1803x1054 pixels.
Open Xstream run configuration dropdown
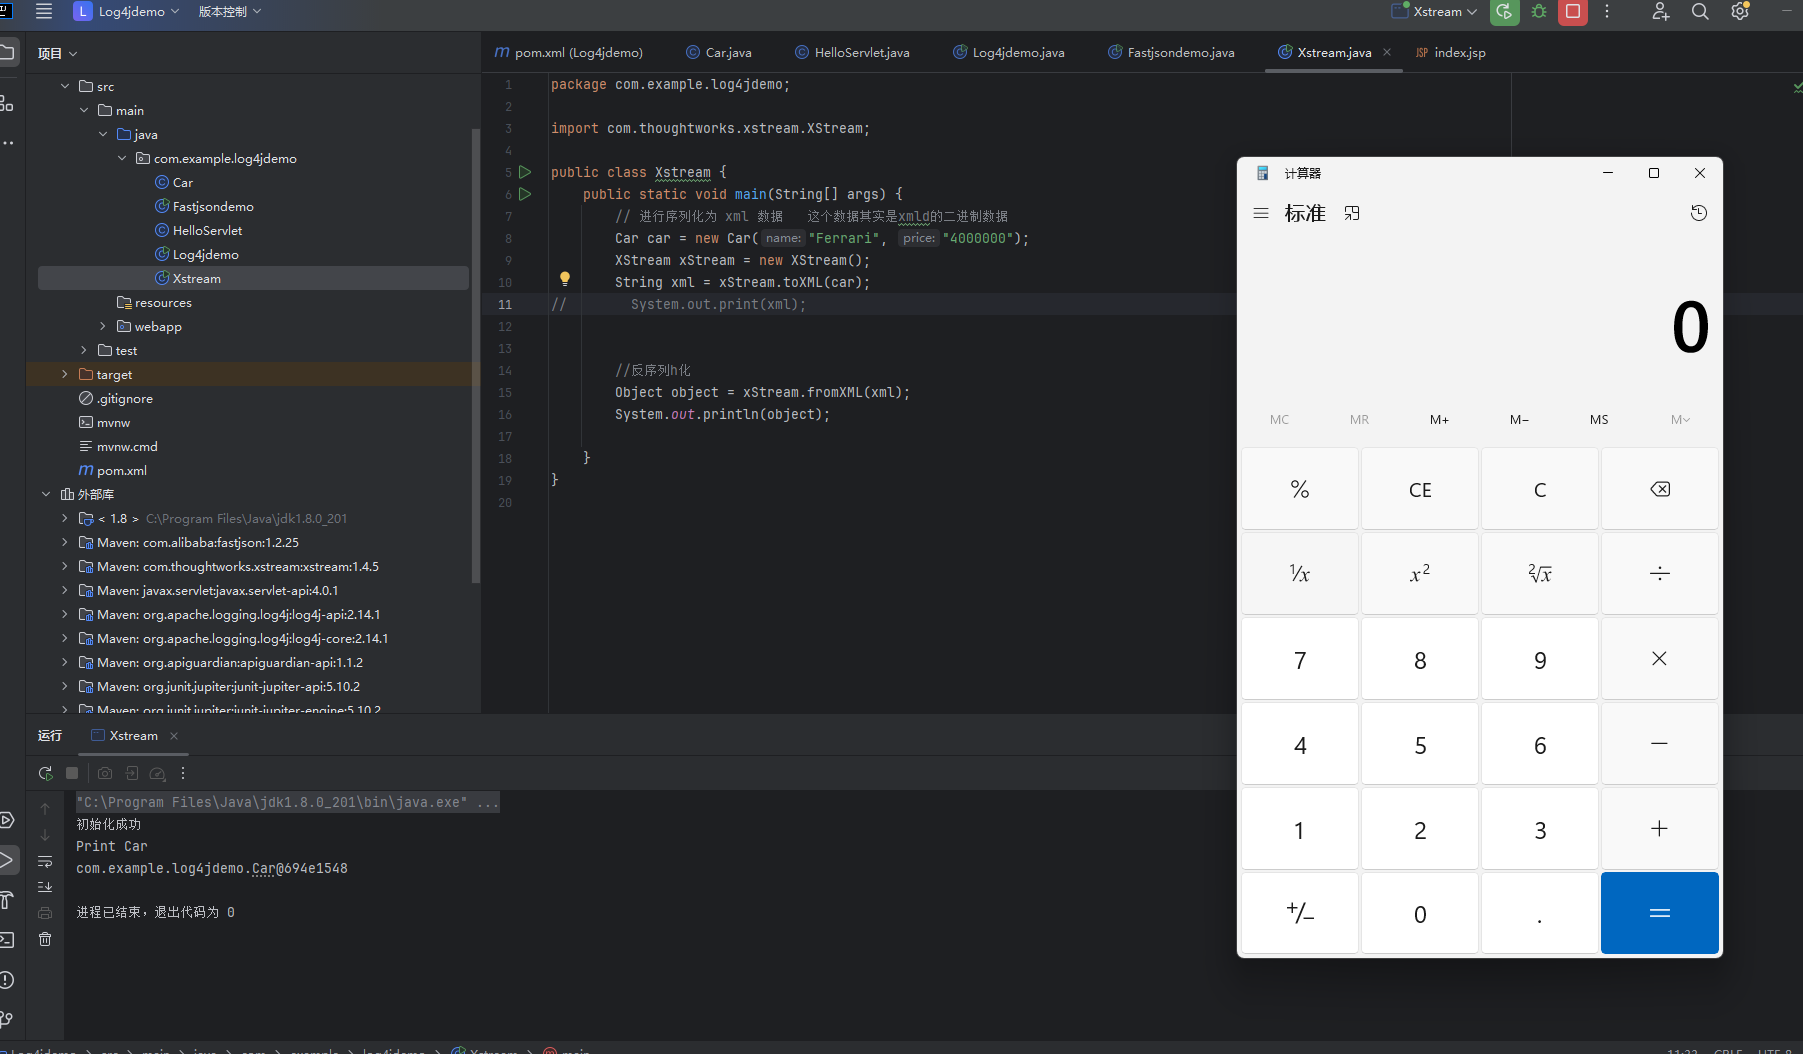1434,12
